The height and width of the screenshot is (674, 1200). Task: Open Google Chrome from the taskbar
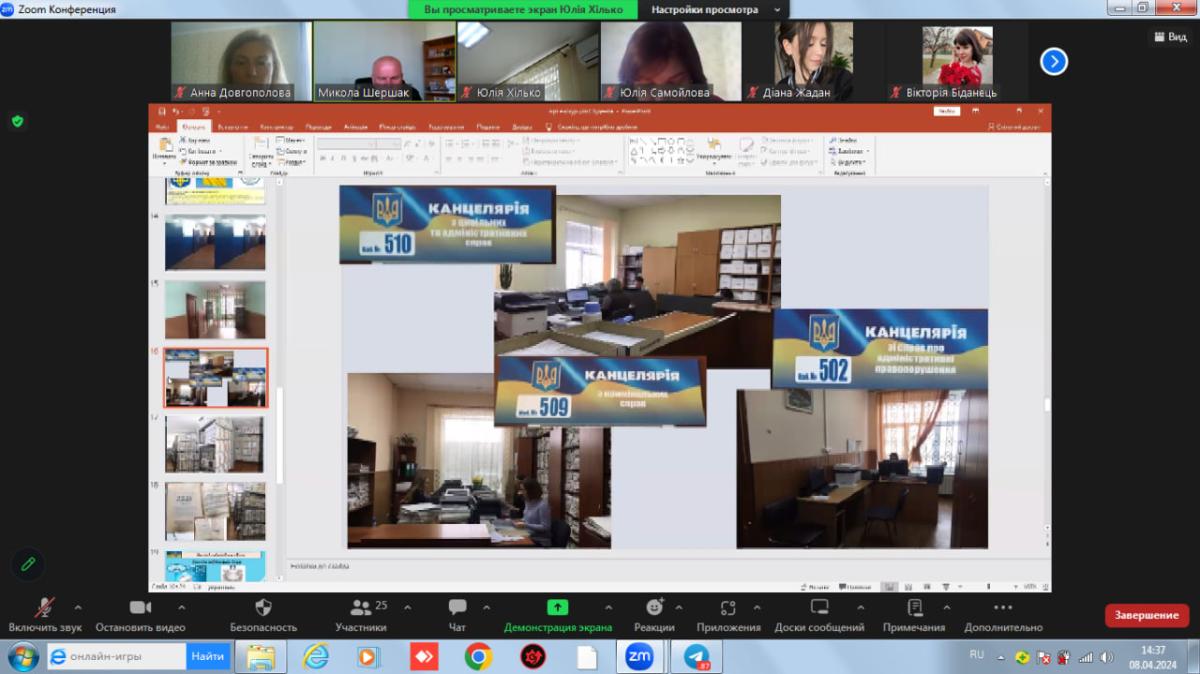pos(478,657)
